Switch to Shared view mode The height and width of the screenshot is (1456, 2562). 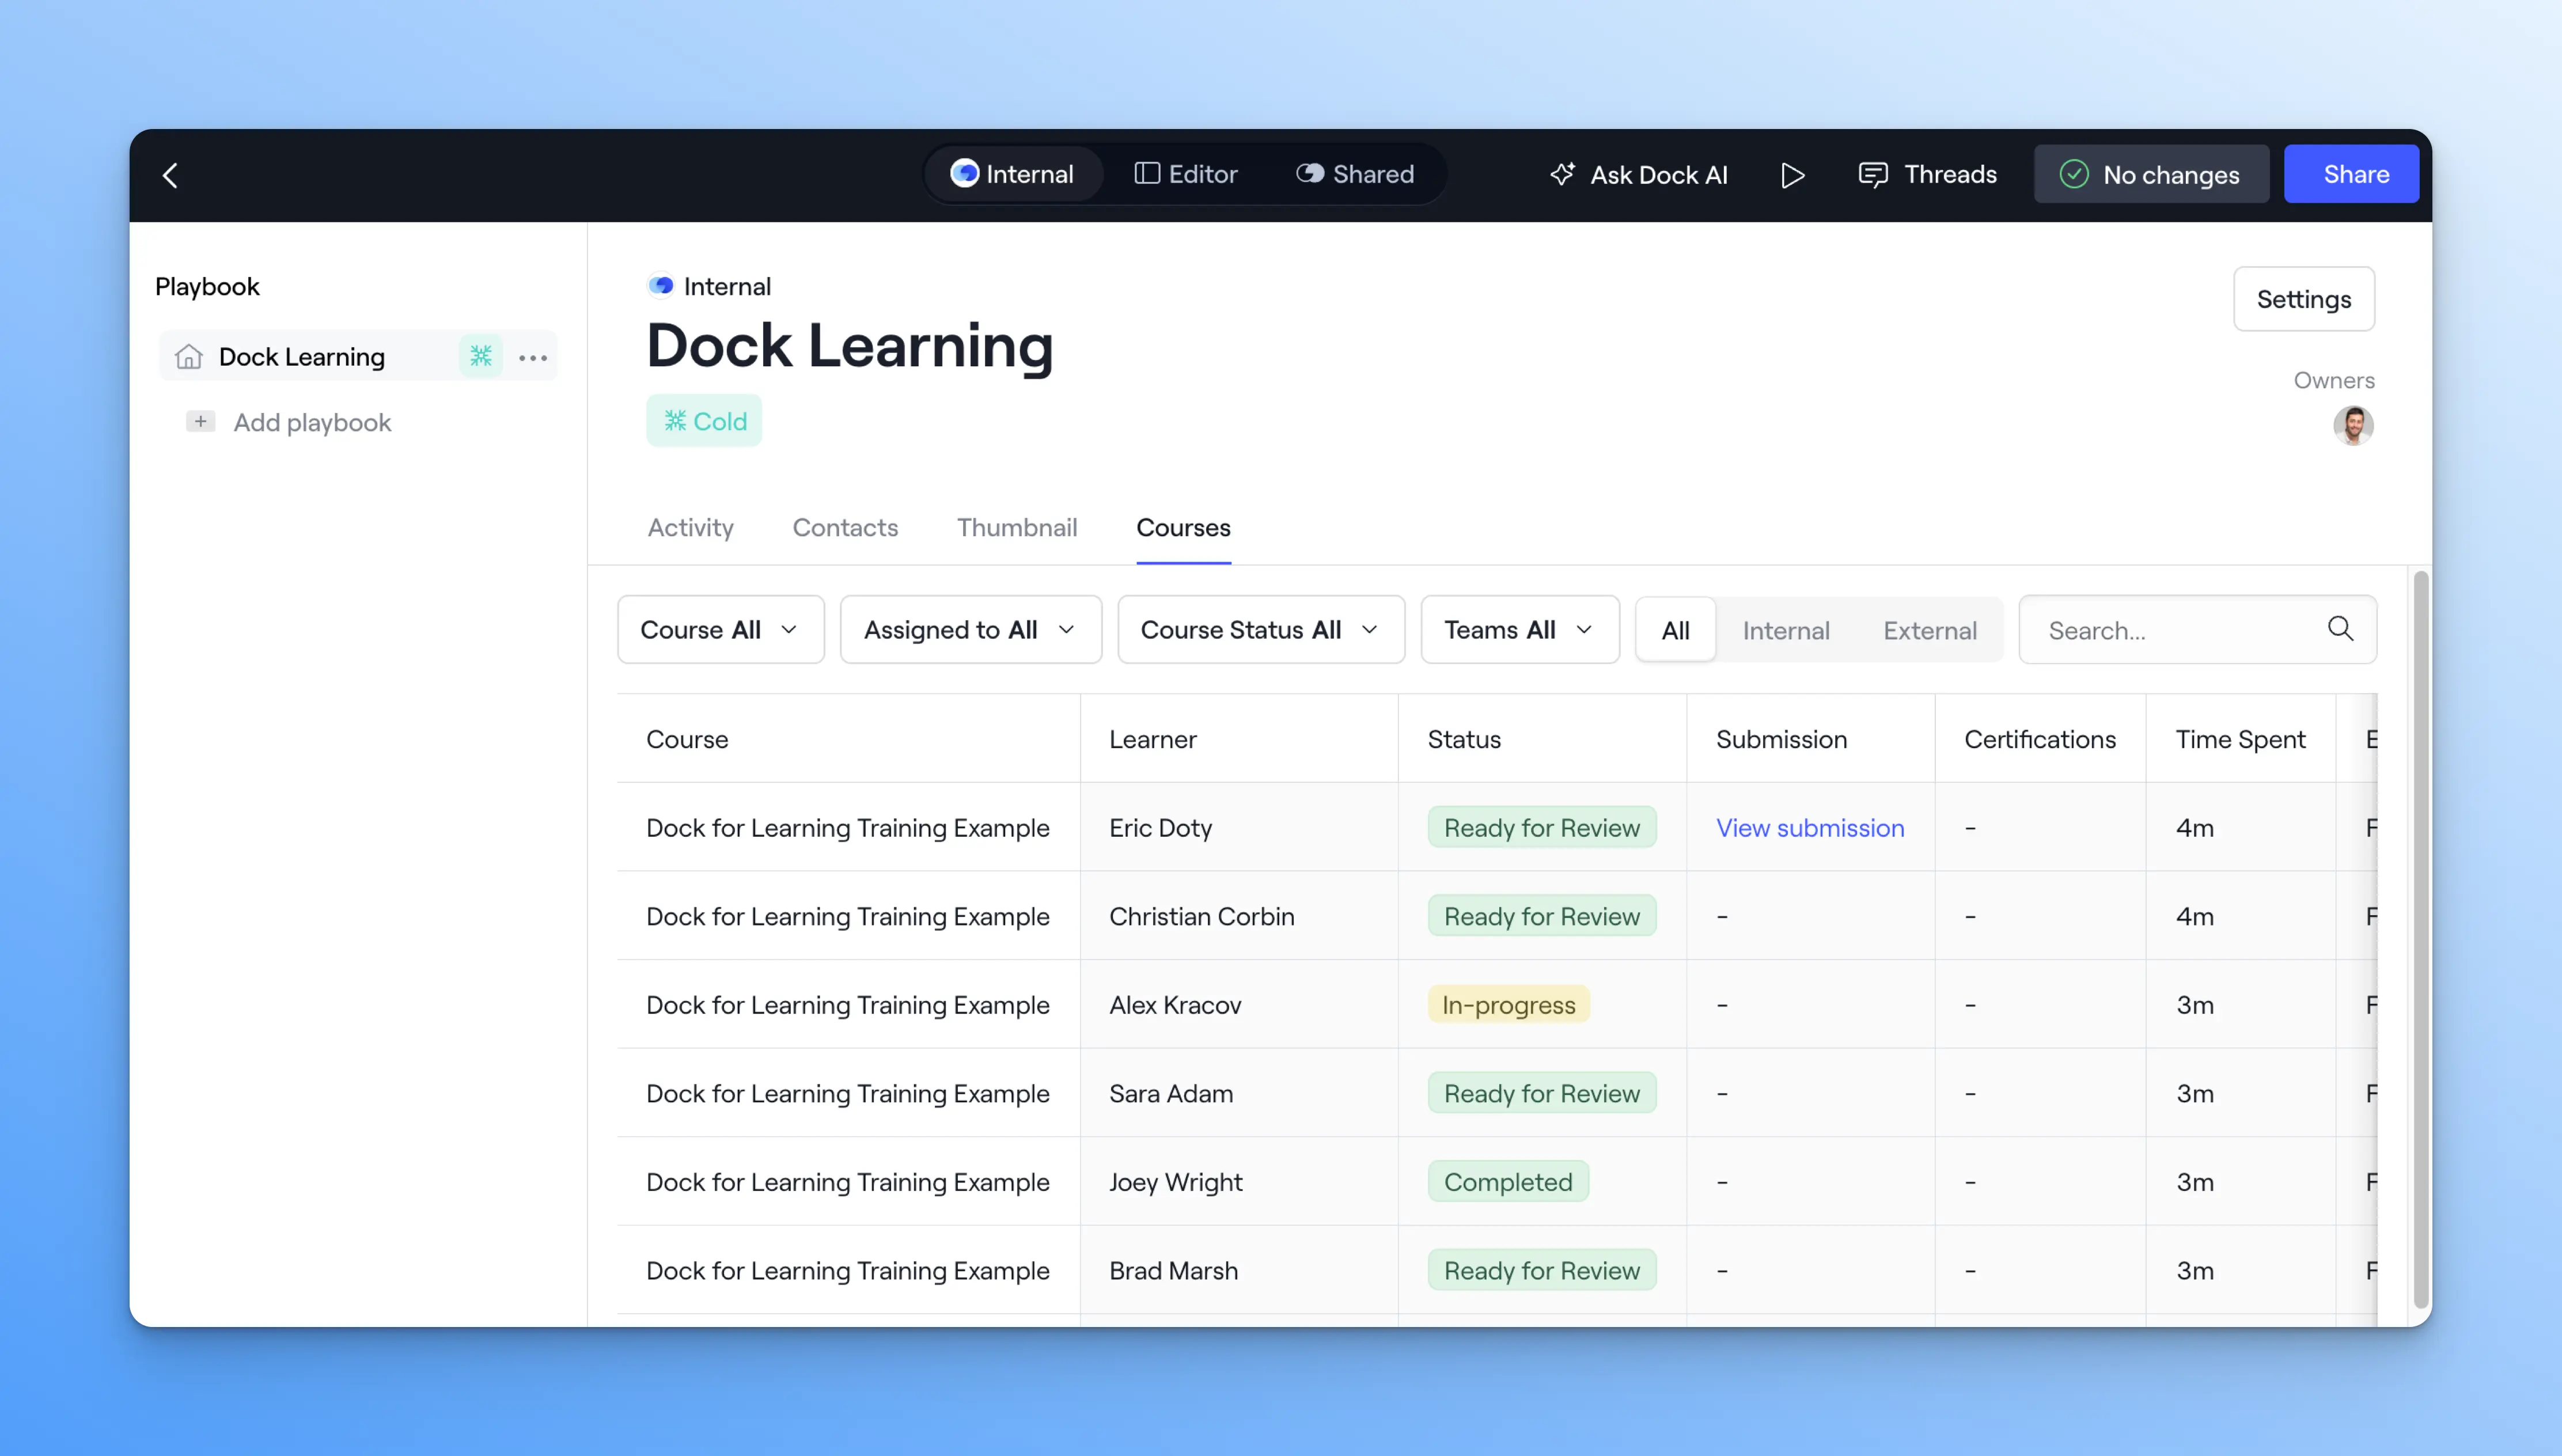pyautogui.click(x=1355, y=175)
